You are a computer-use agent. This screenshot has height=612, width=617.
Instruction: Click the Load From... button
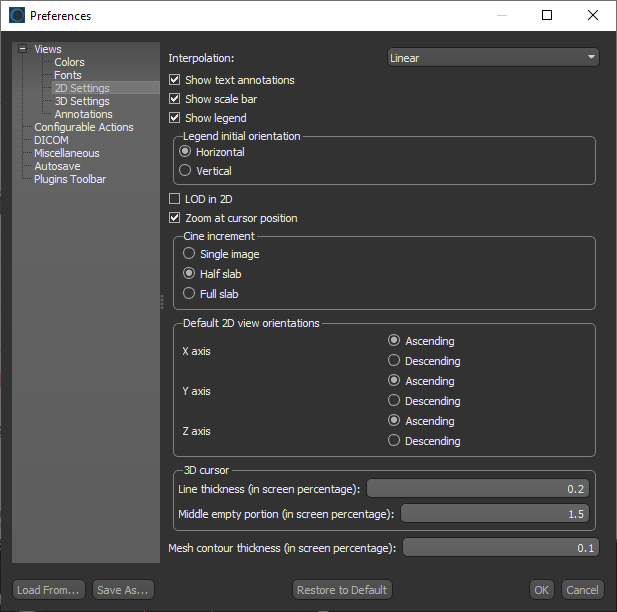click(x=48, y=590)
